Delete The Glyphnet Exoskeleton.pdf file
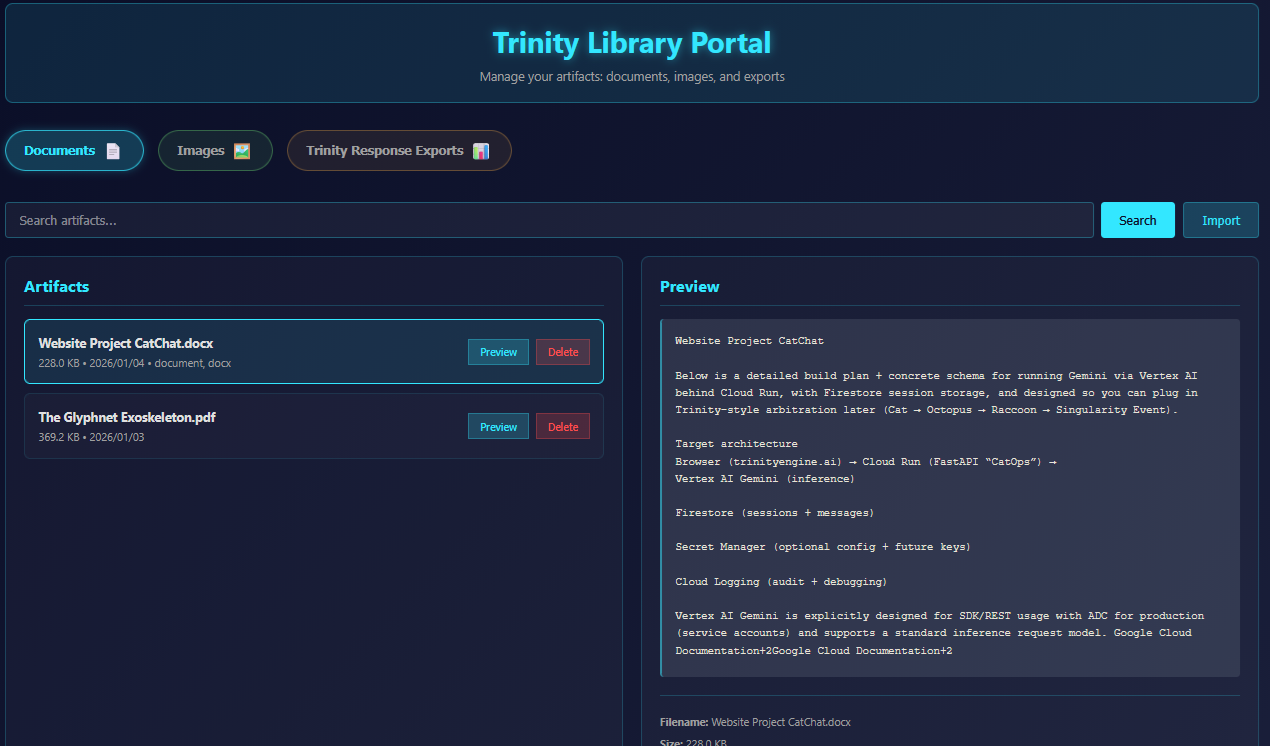The width and height of the screenshot is (1270, 746). (x=562, y=426)
